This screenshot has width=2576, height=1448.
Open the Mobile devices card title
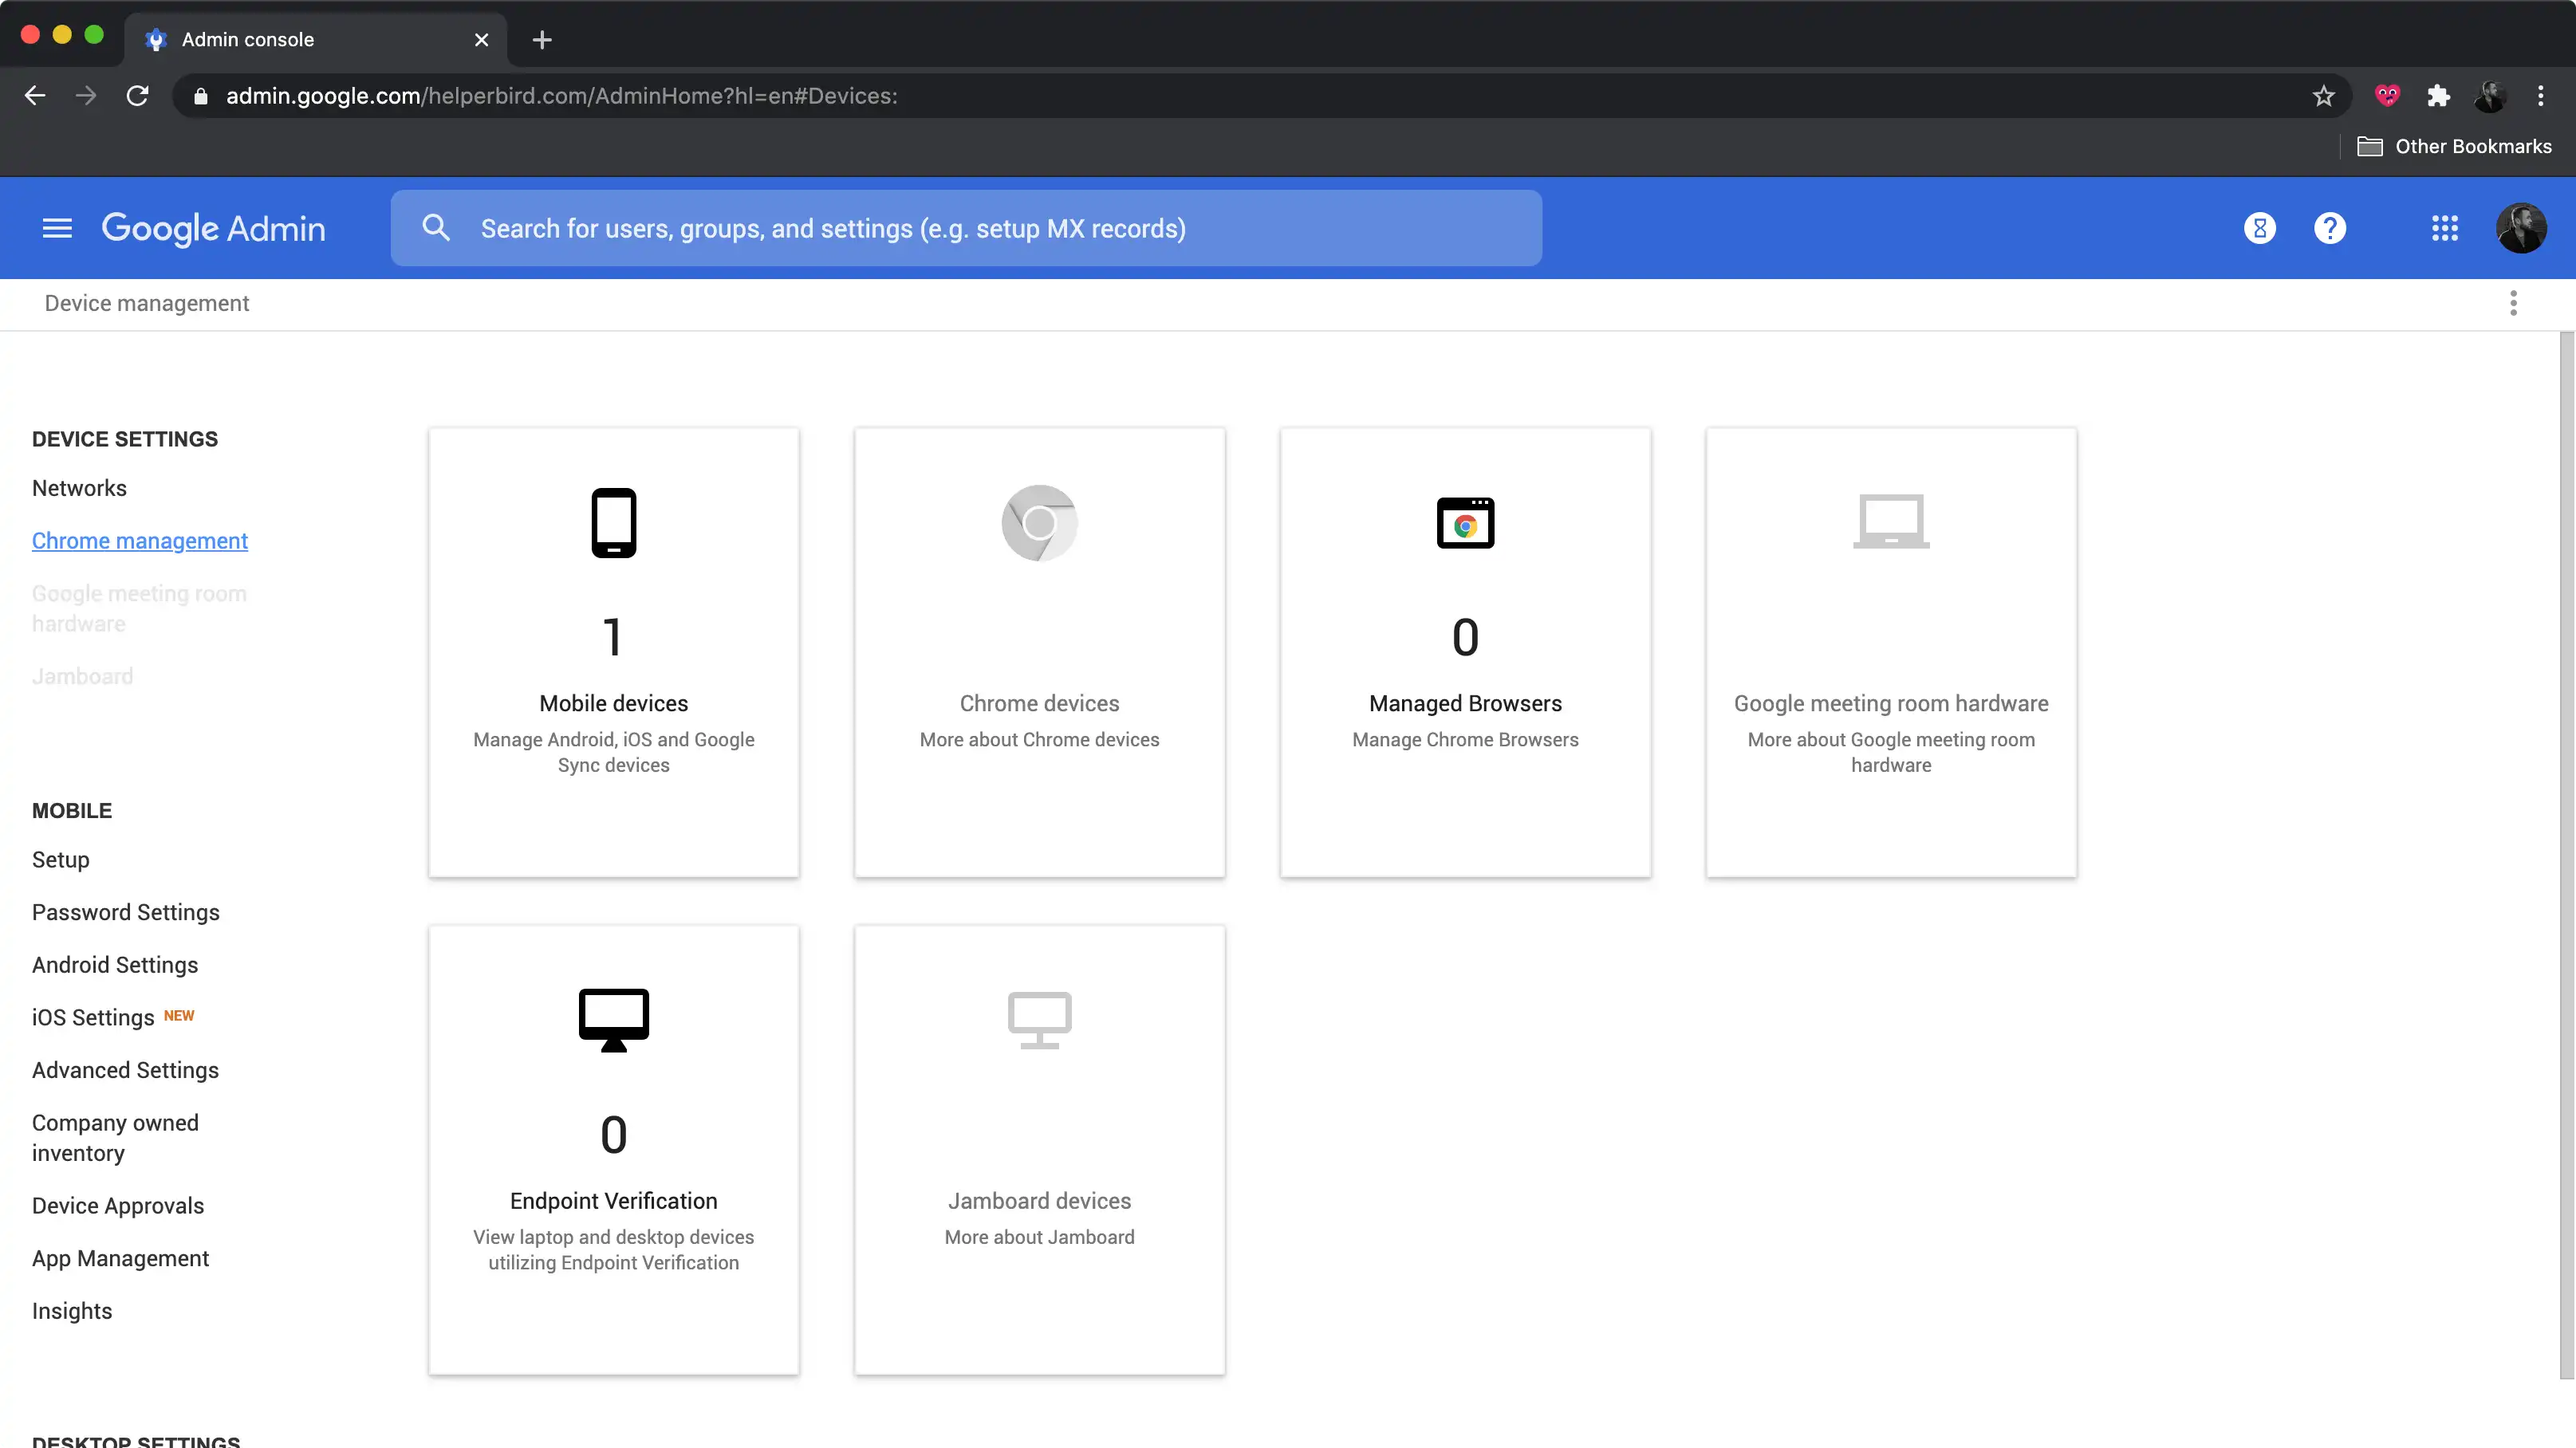pyautogui.click(x=614, y=703)
